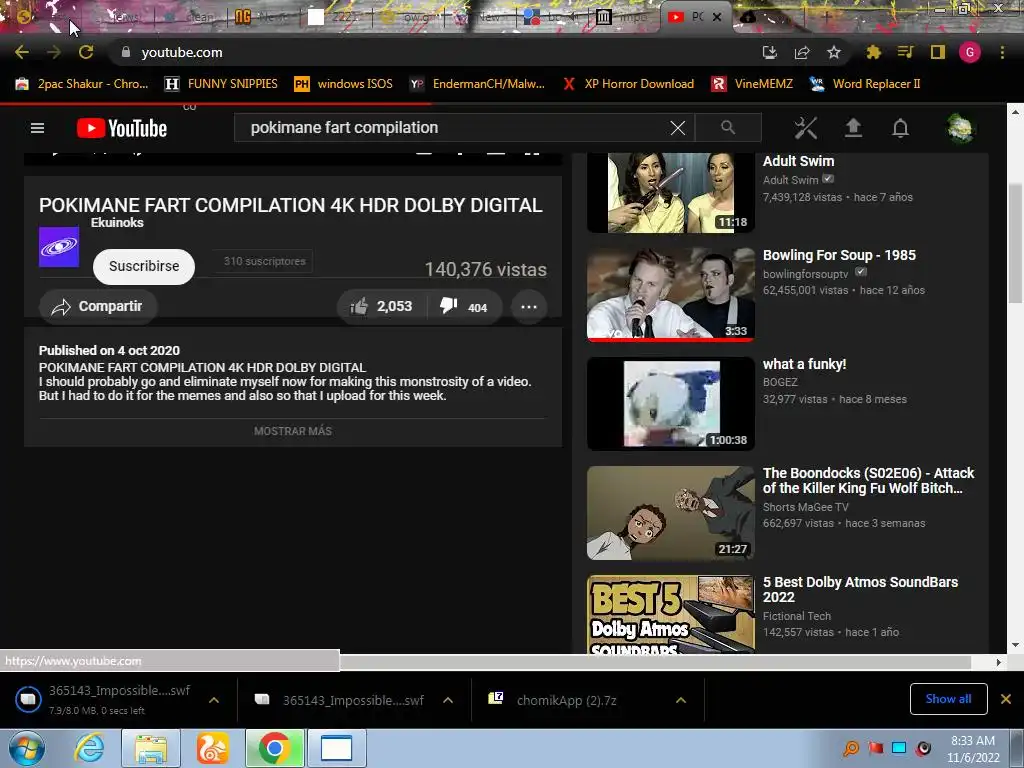1024x768 pixels.
Task: Open UC Browser from the taskbar
Action: (x=212, y=748)
